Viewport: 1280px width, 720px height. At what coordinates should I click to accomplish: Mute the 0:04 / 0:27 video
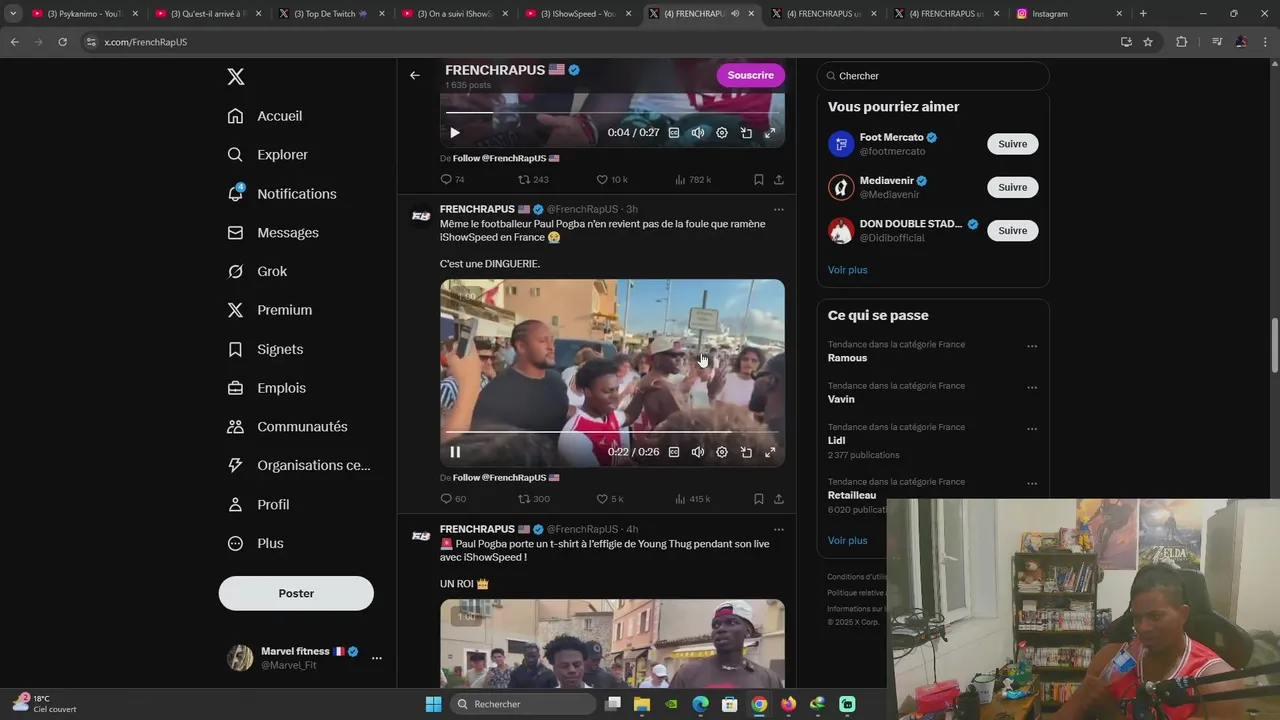pos(698,133)
